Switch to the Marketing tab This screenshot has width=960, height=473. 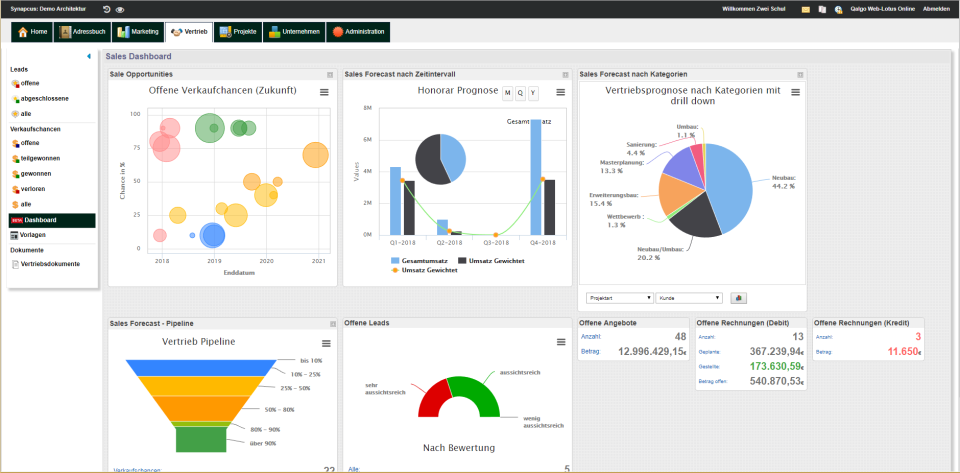tap(139, 32)
